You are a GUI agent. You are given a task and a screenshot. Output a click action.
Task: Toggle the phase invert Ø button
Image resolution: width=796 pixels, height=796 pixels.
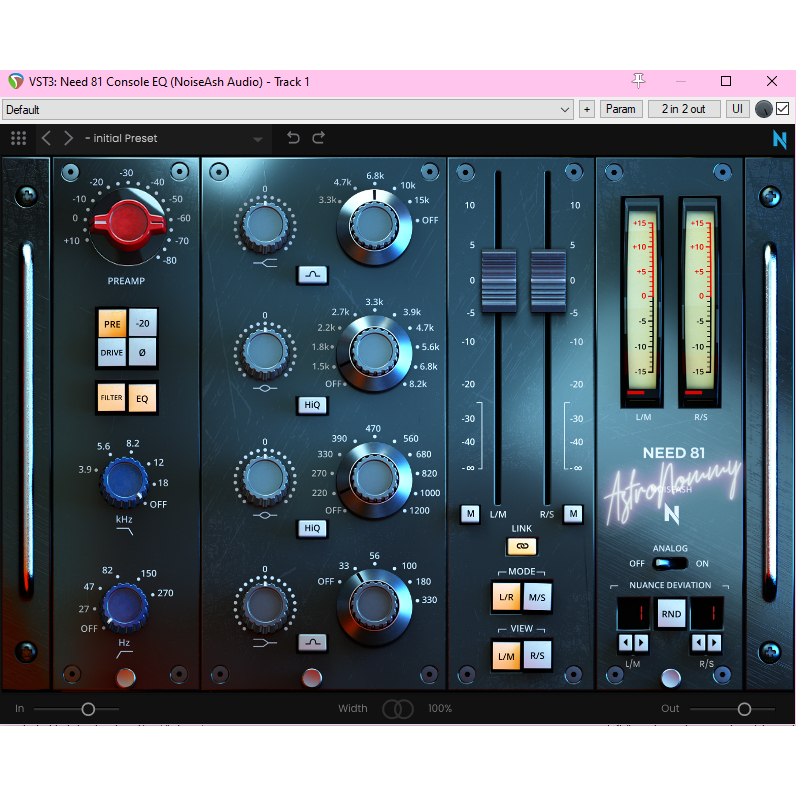(x=142, y=352)
